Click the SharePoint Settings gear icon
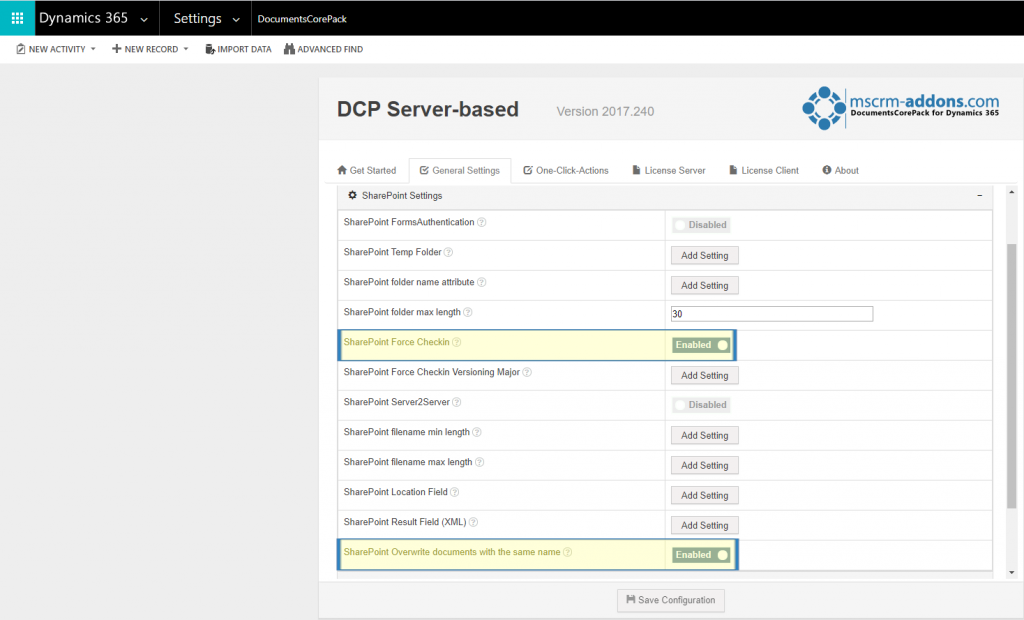This screenshot has height=620, width=1024. coord(352,196)
